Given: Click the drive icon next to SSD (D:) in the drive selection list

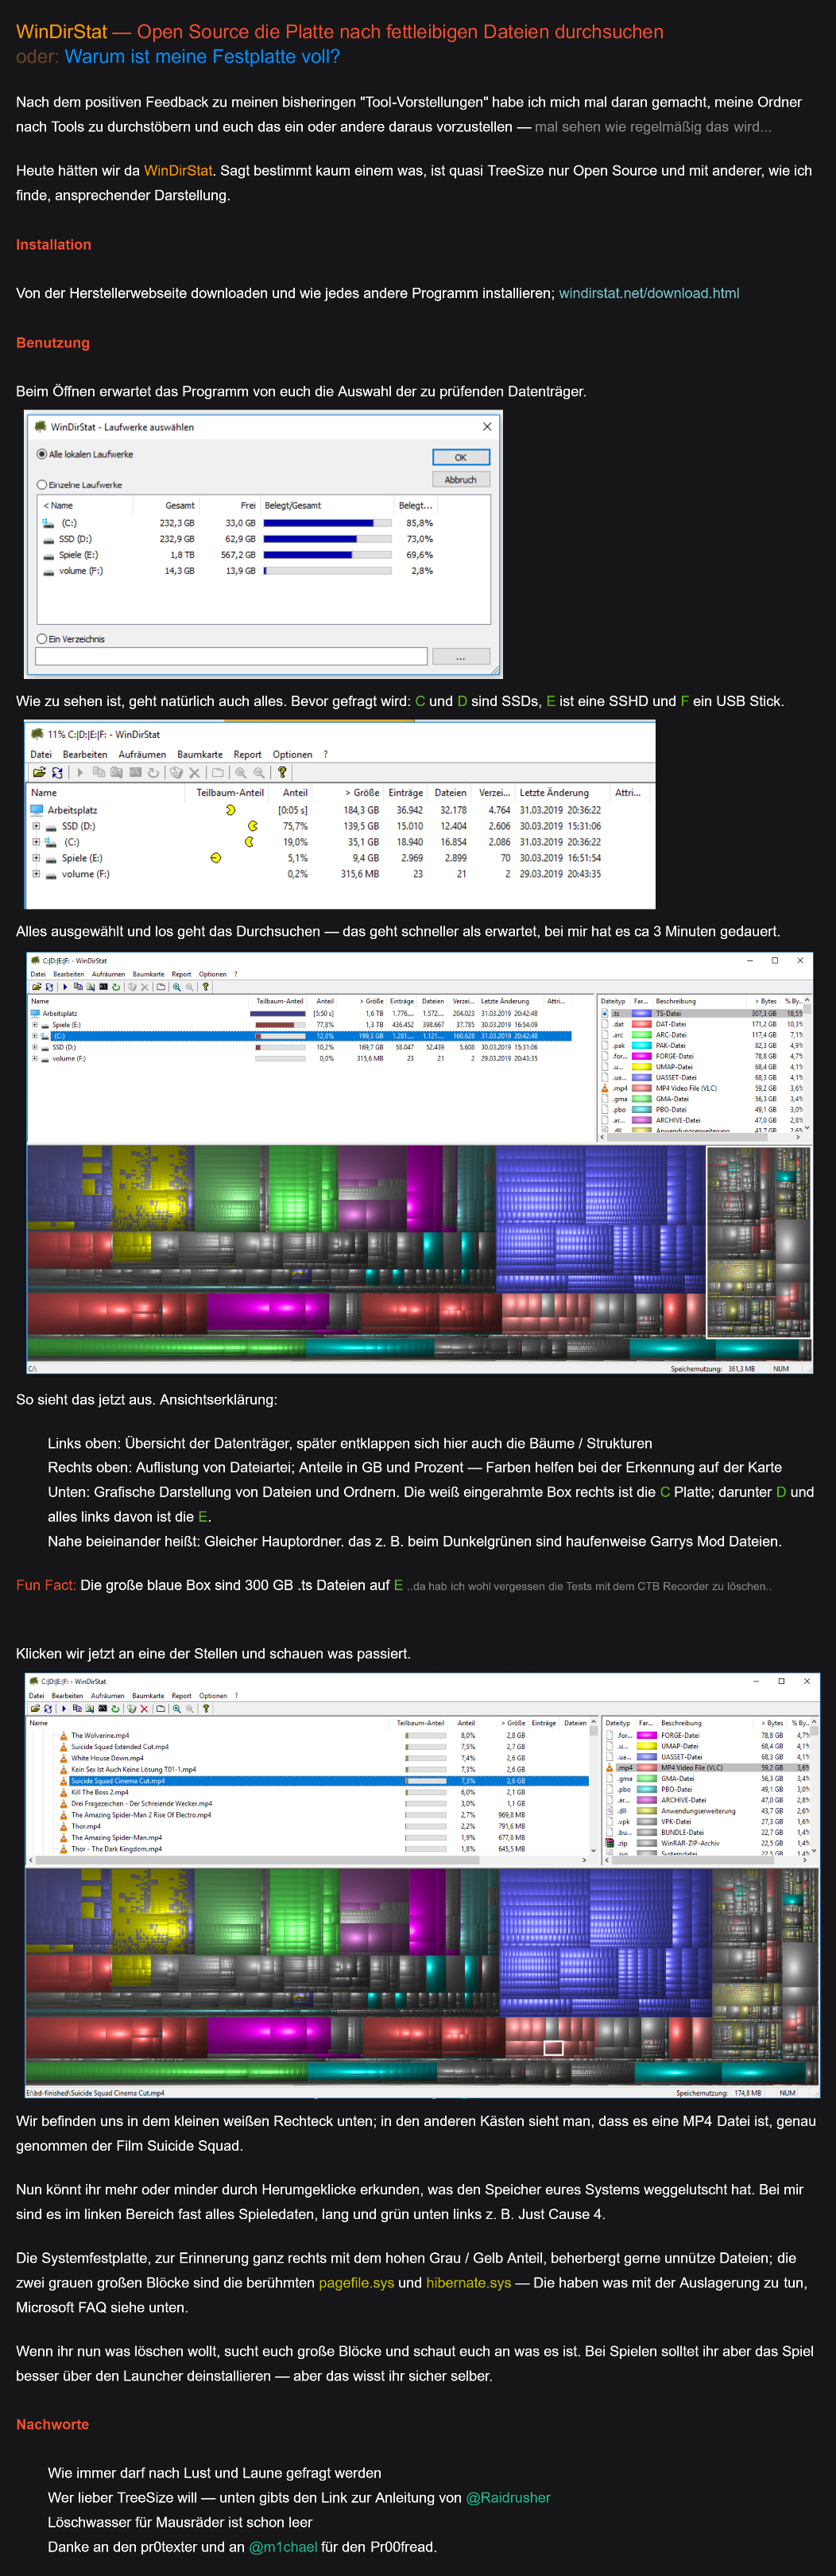Looking at the screenshot, I should (x=48, y=539).
